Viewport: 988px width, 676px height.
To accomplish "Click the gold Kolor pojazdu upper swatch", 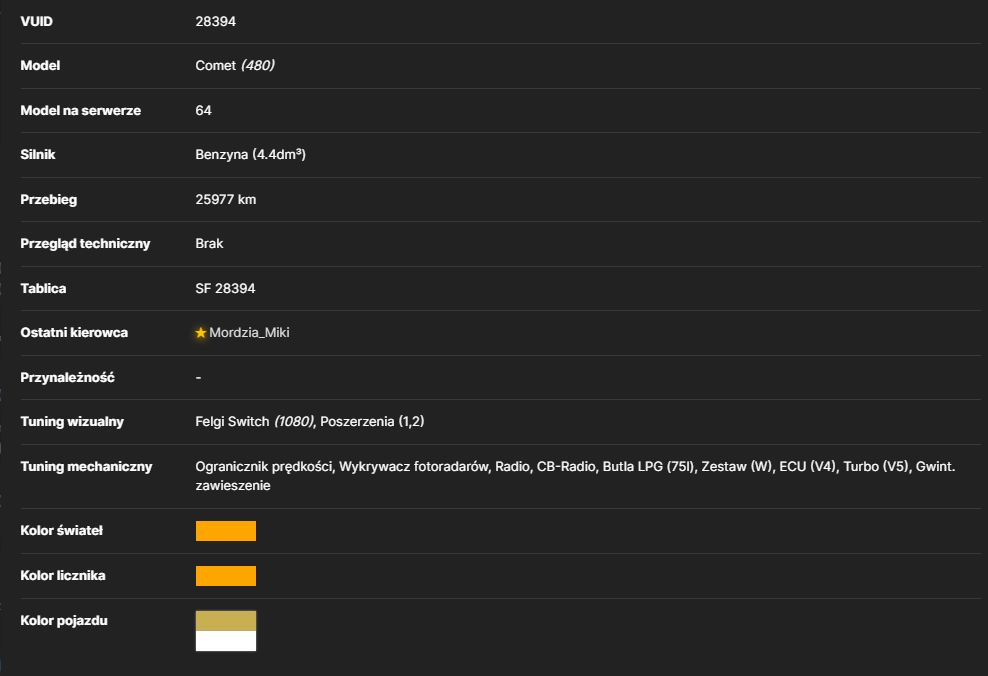I will [x=226, y=621].
